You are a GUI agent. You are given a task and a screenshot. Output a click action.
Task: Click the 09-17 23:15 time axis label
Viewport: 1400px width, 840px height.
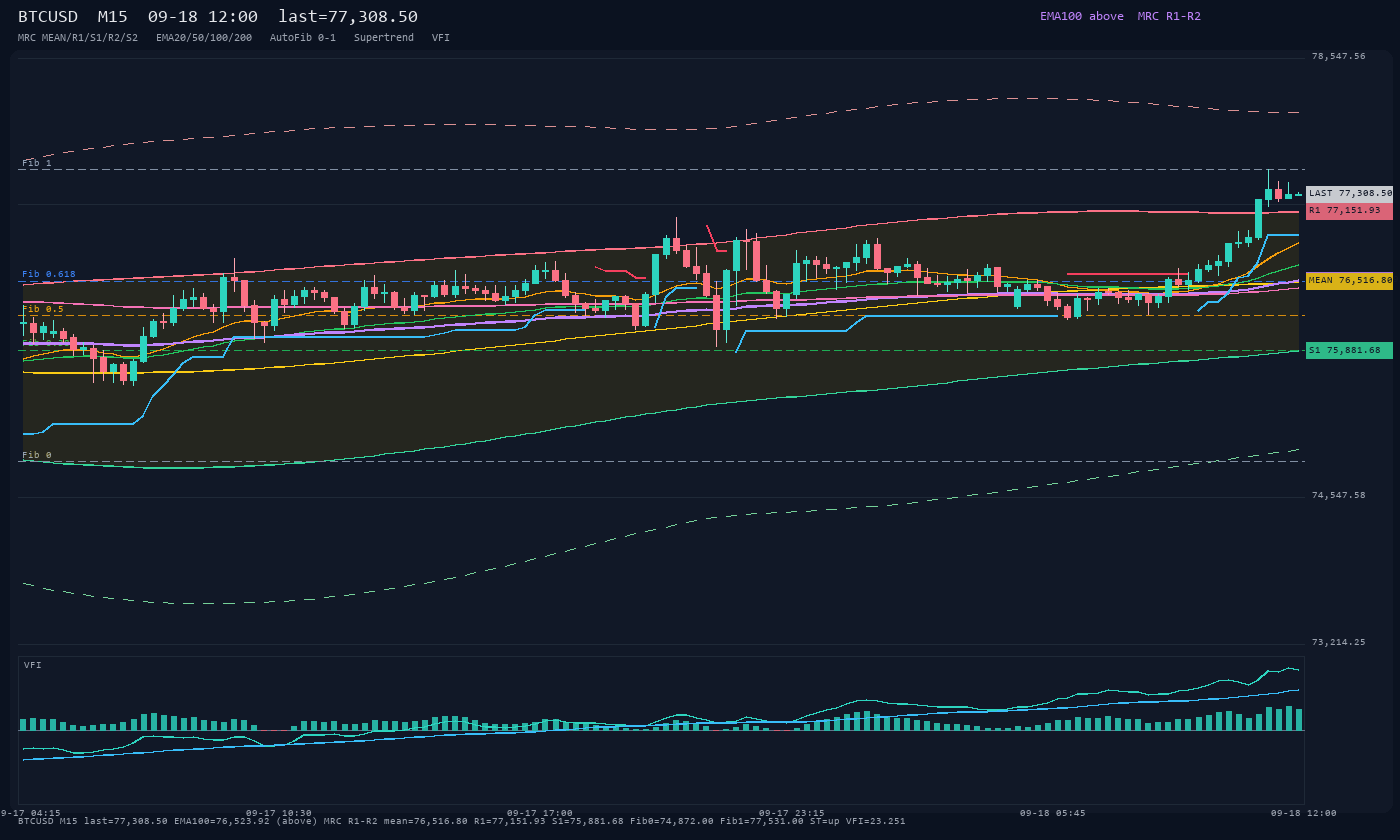coord(792,813)
